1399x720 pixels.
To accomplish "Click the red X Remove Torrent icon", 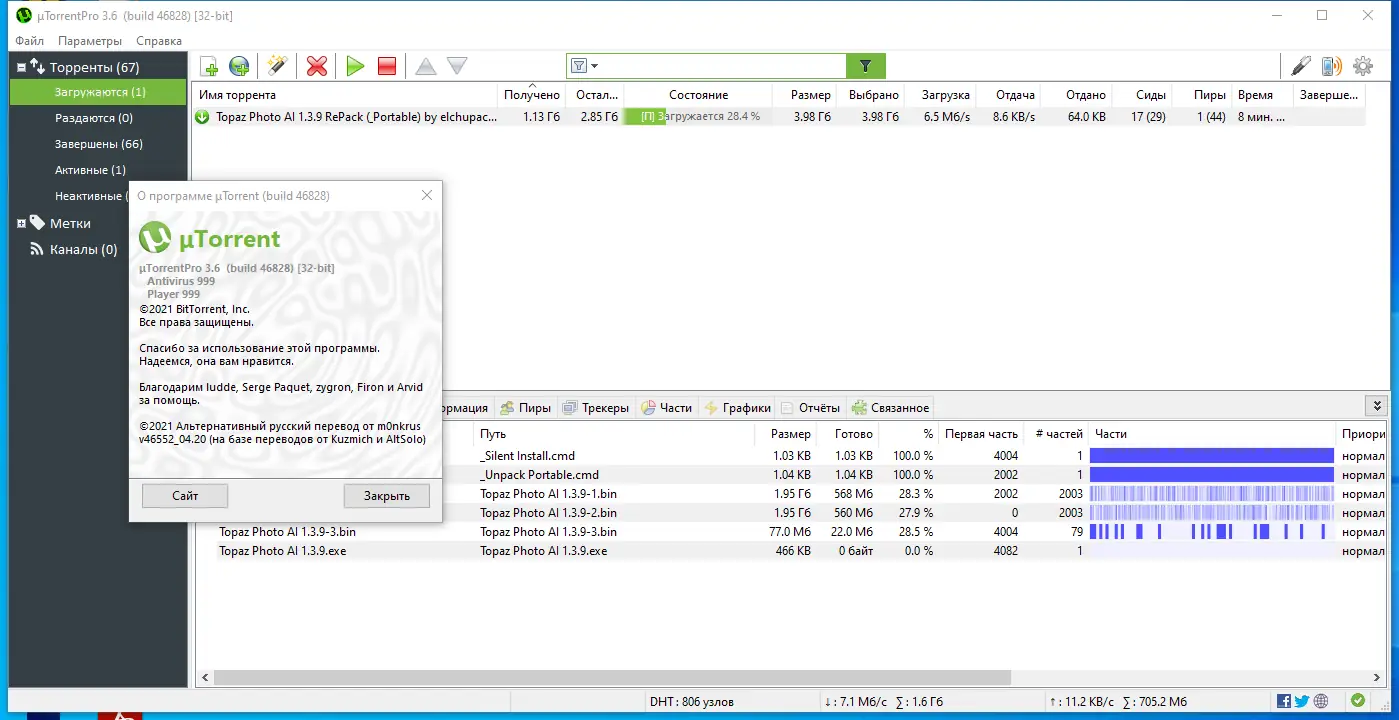I will [x=317, y=67].
